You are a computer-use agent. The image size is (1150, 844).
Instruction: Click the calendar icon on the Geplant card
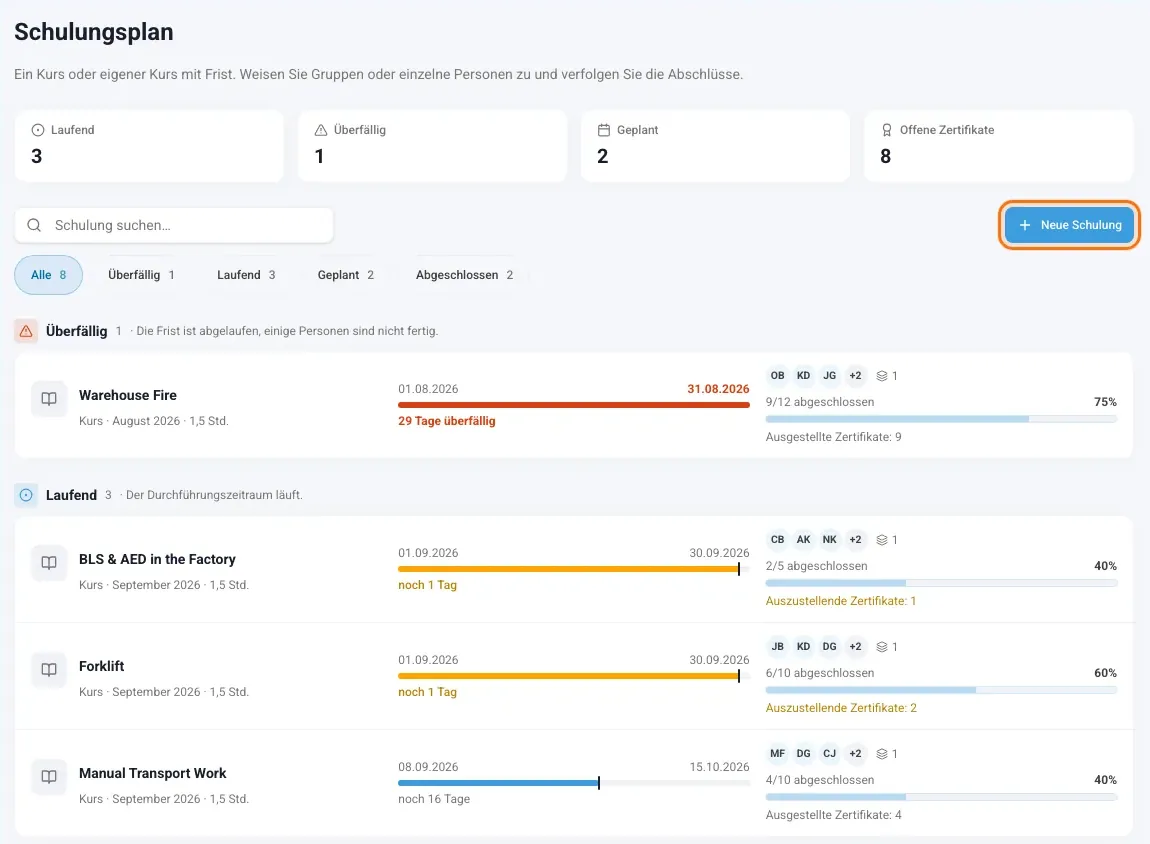pos(604,130)
